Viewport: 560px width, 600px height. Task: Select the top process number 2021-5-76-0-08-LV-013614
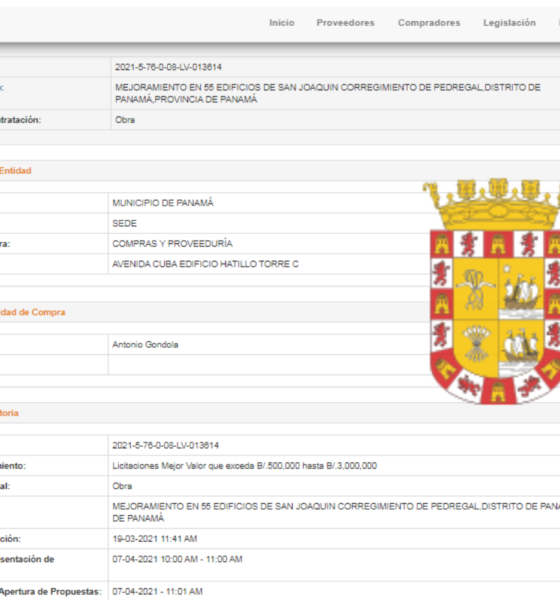pyautogui.click(x=168, y=67)
